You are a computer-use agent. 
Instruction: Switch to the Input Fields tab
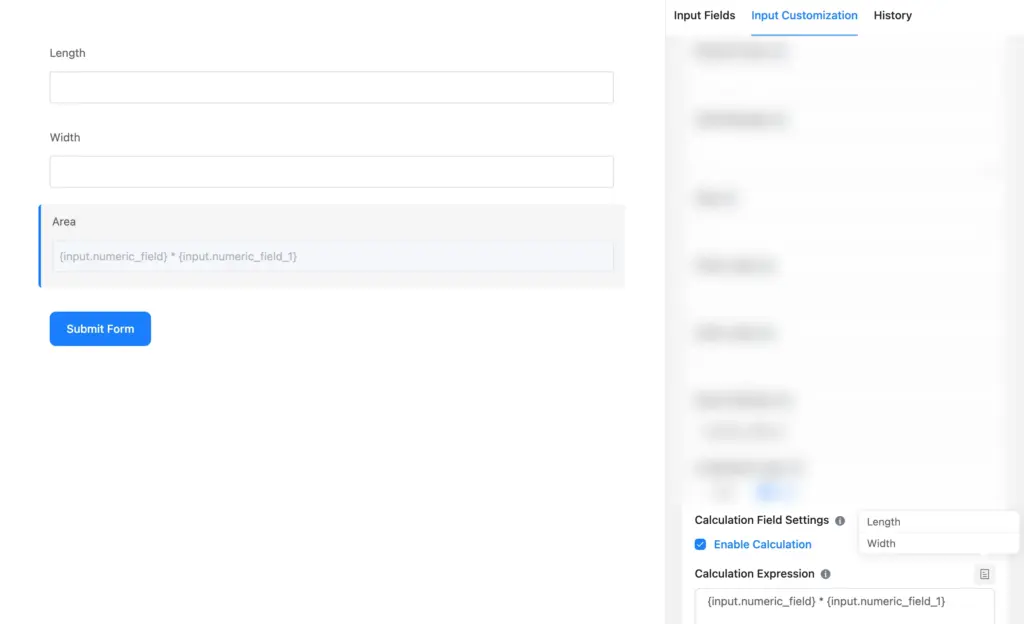pos(704,15)
